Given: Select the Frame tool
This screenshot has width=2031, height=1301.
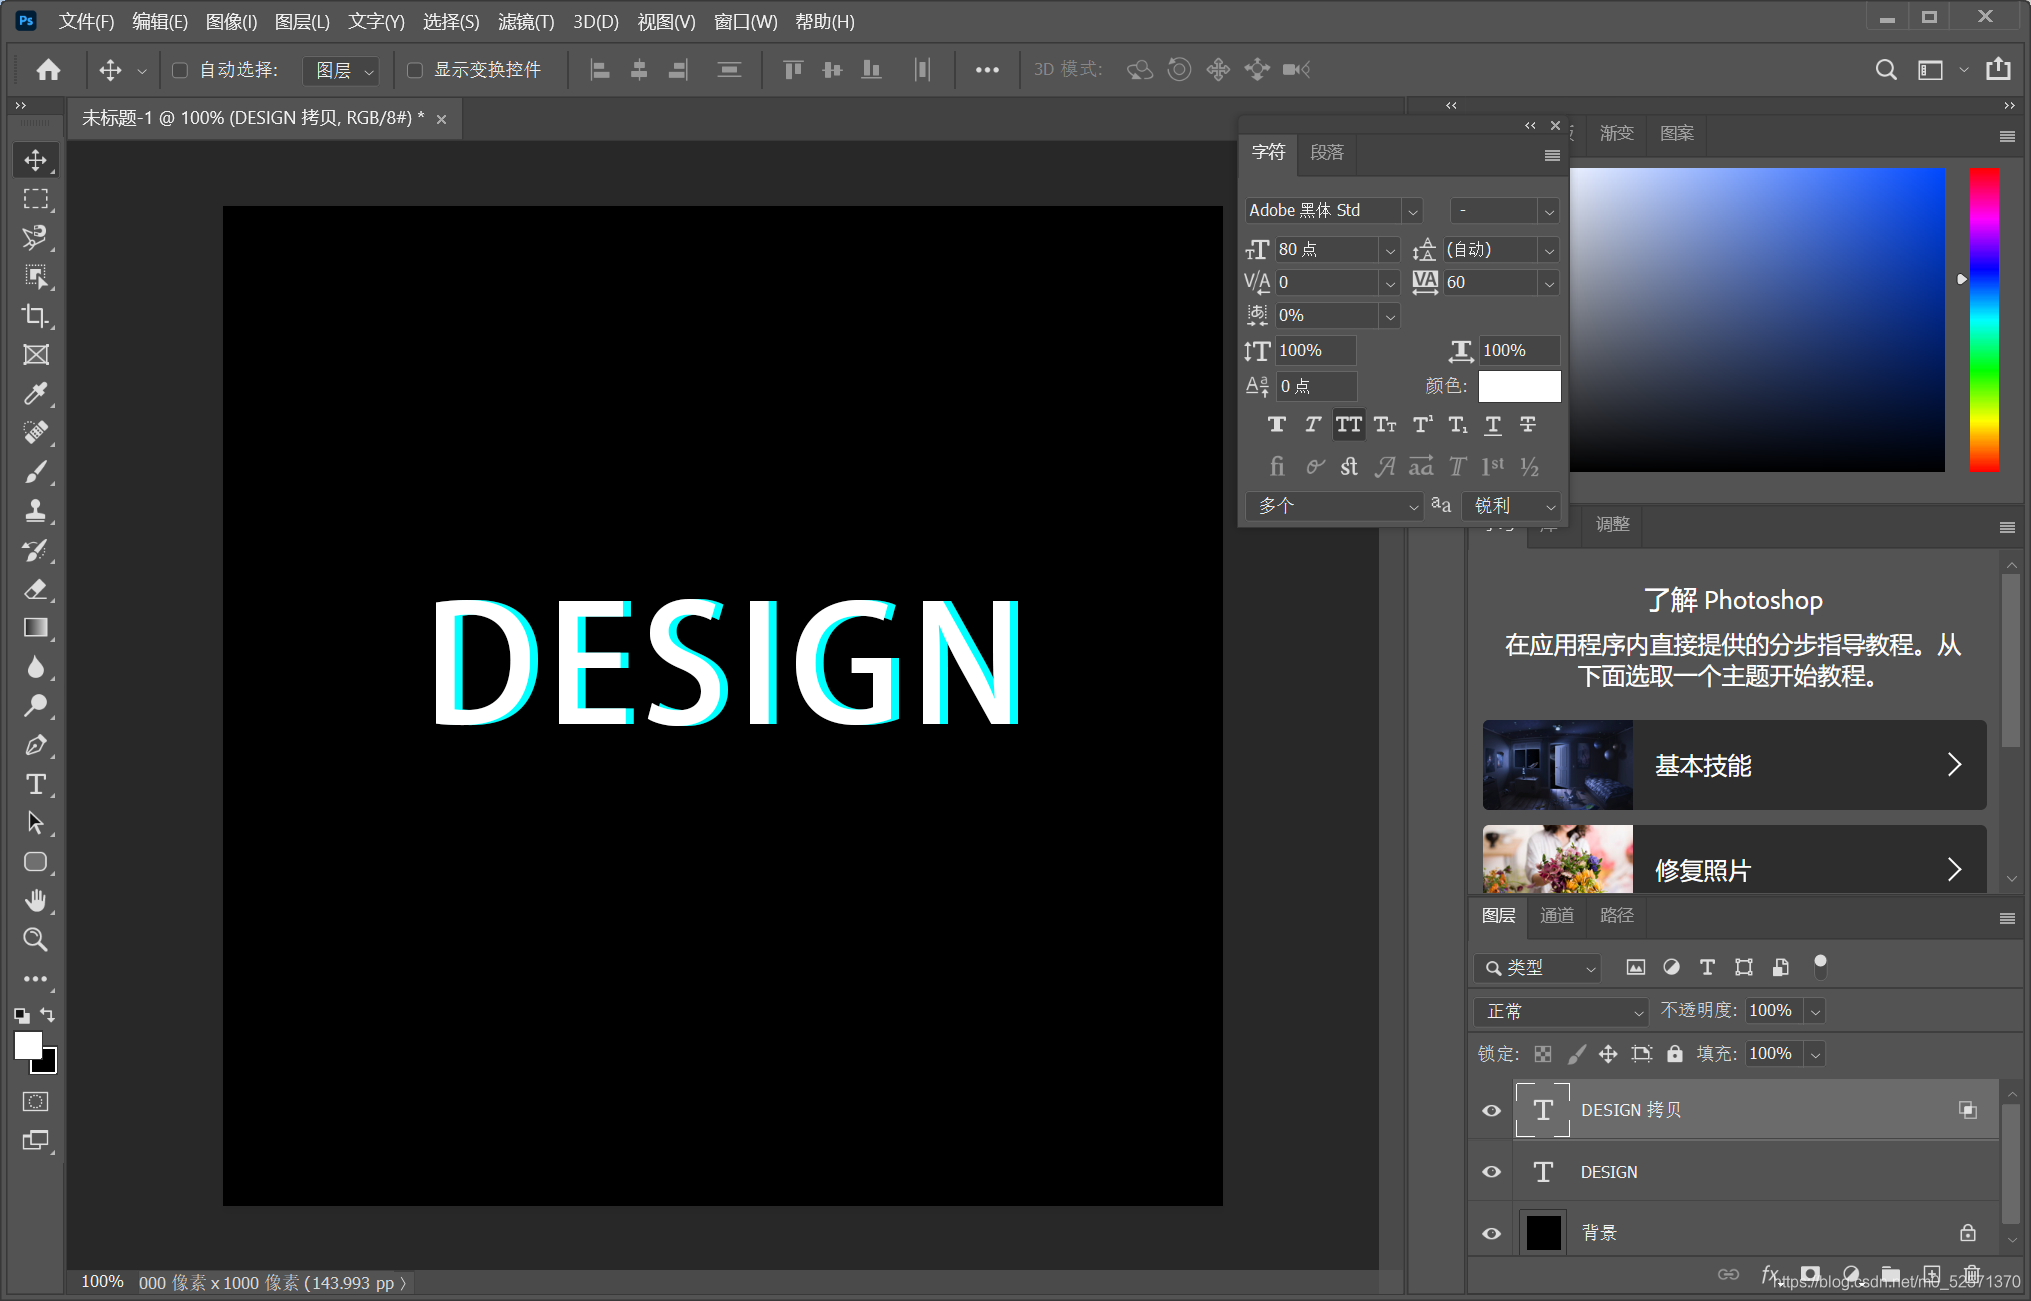Looking at the screenshot, I should click(x=36, y=355).
